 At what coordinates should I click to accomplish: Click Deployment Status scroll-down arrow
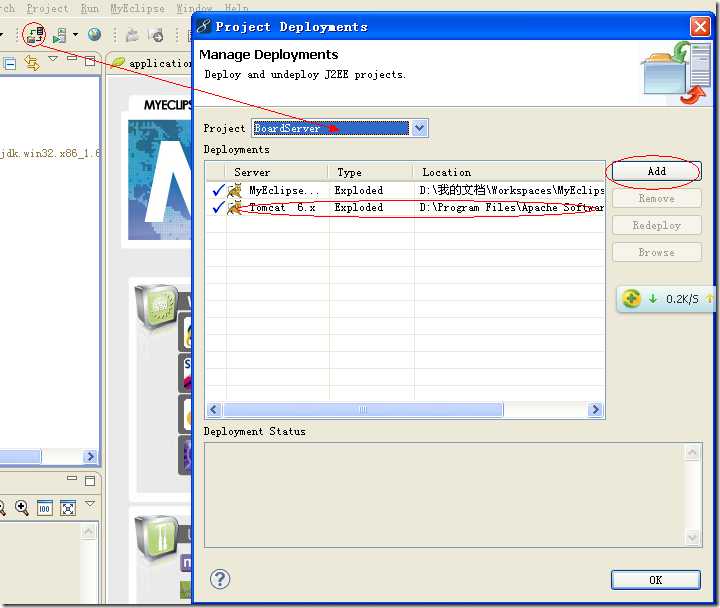[x=692, y=537]
